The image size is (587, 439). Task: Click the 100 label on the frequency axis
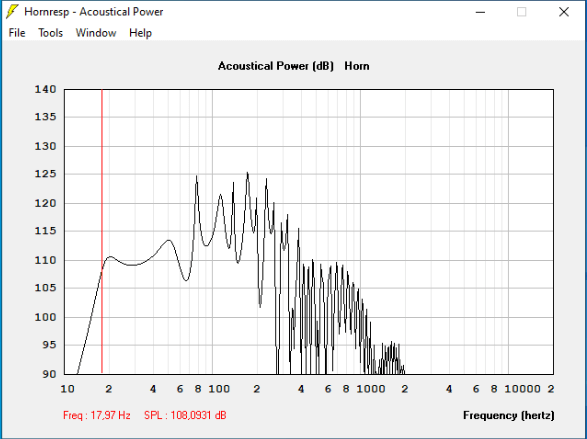click(219, 389)
